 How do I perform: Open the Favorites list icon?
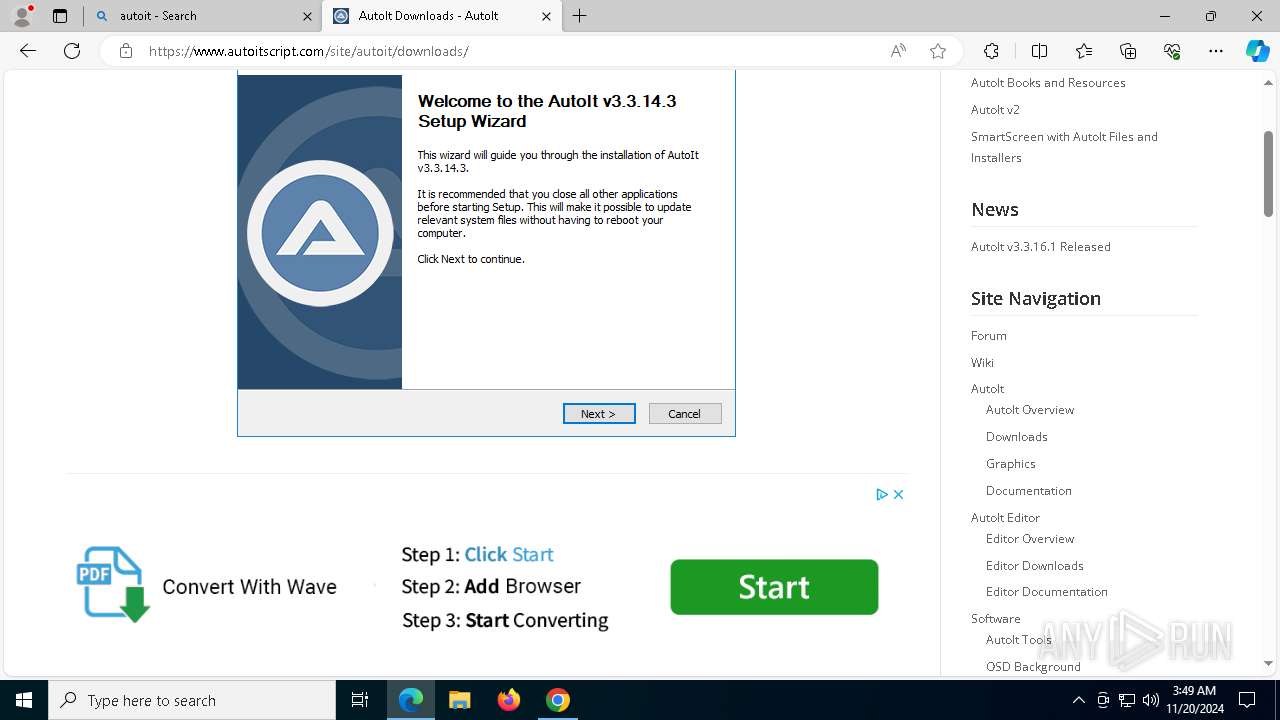click(x=1084, y=51)
